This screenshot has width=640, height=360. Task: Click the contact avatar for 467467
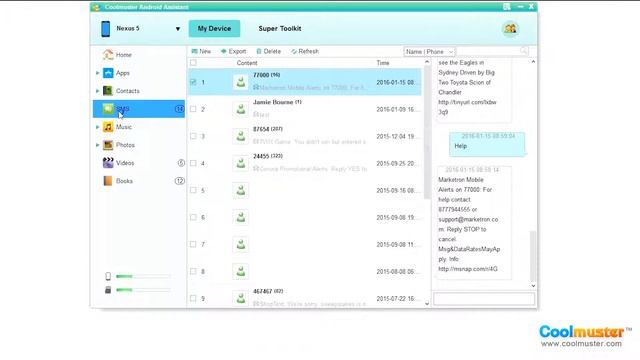[241, 298]
